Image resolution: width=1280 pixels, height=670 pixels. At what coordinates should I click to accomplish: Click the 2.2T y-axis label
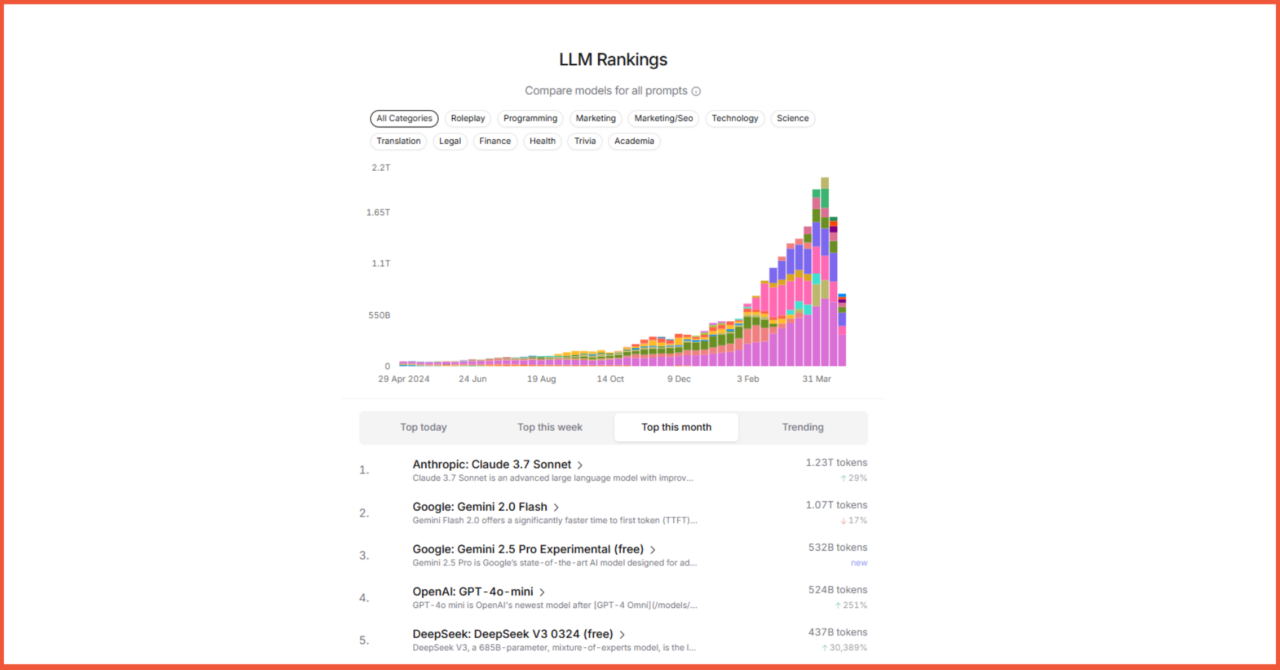(x=381, y=168)
